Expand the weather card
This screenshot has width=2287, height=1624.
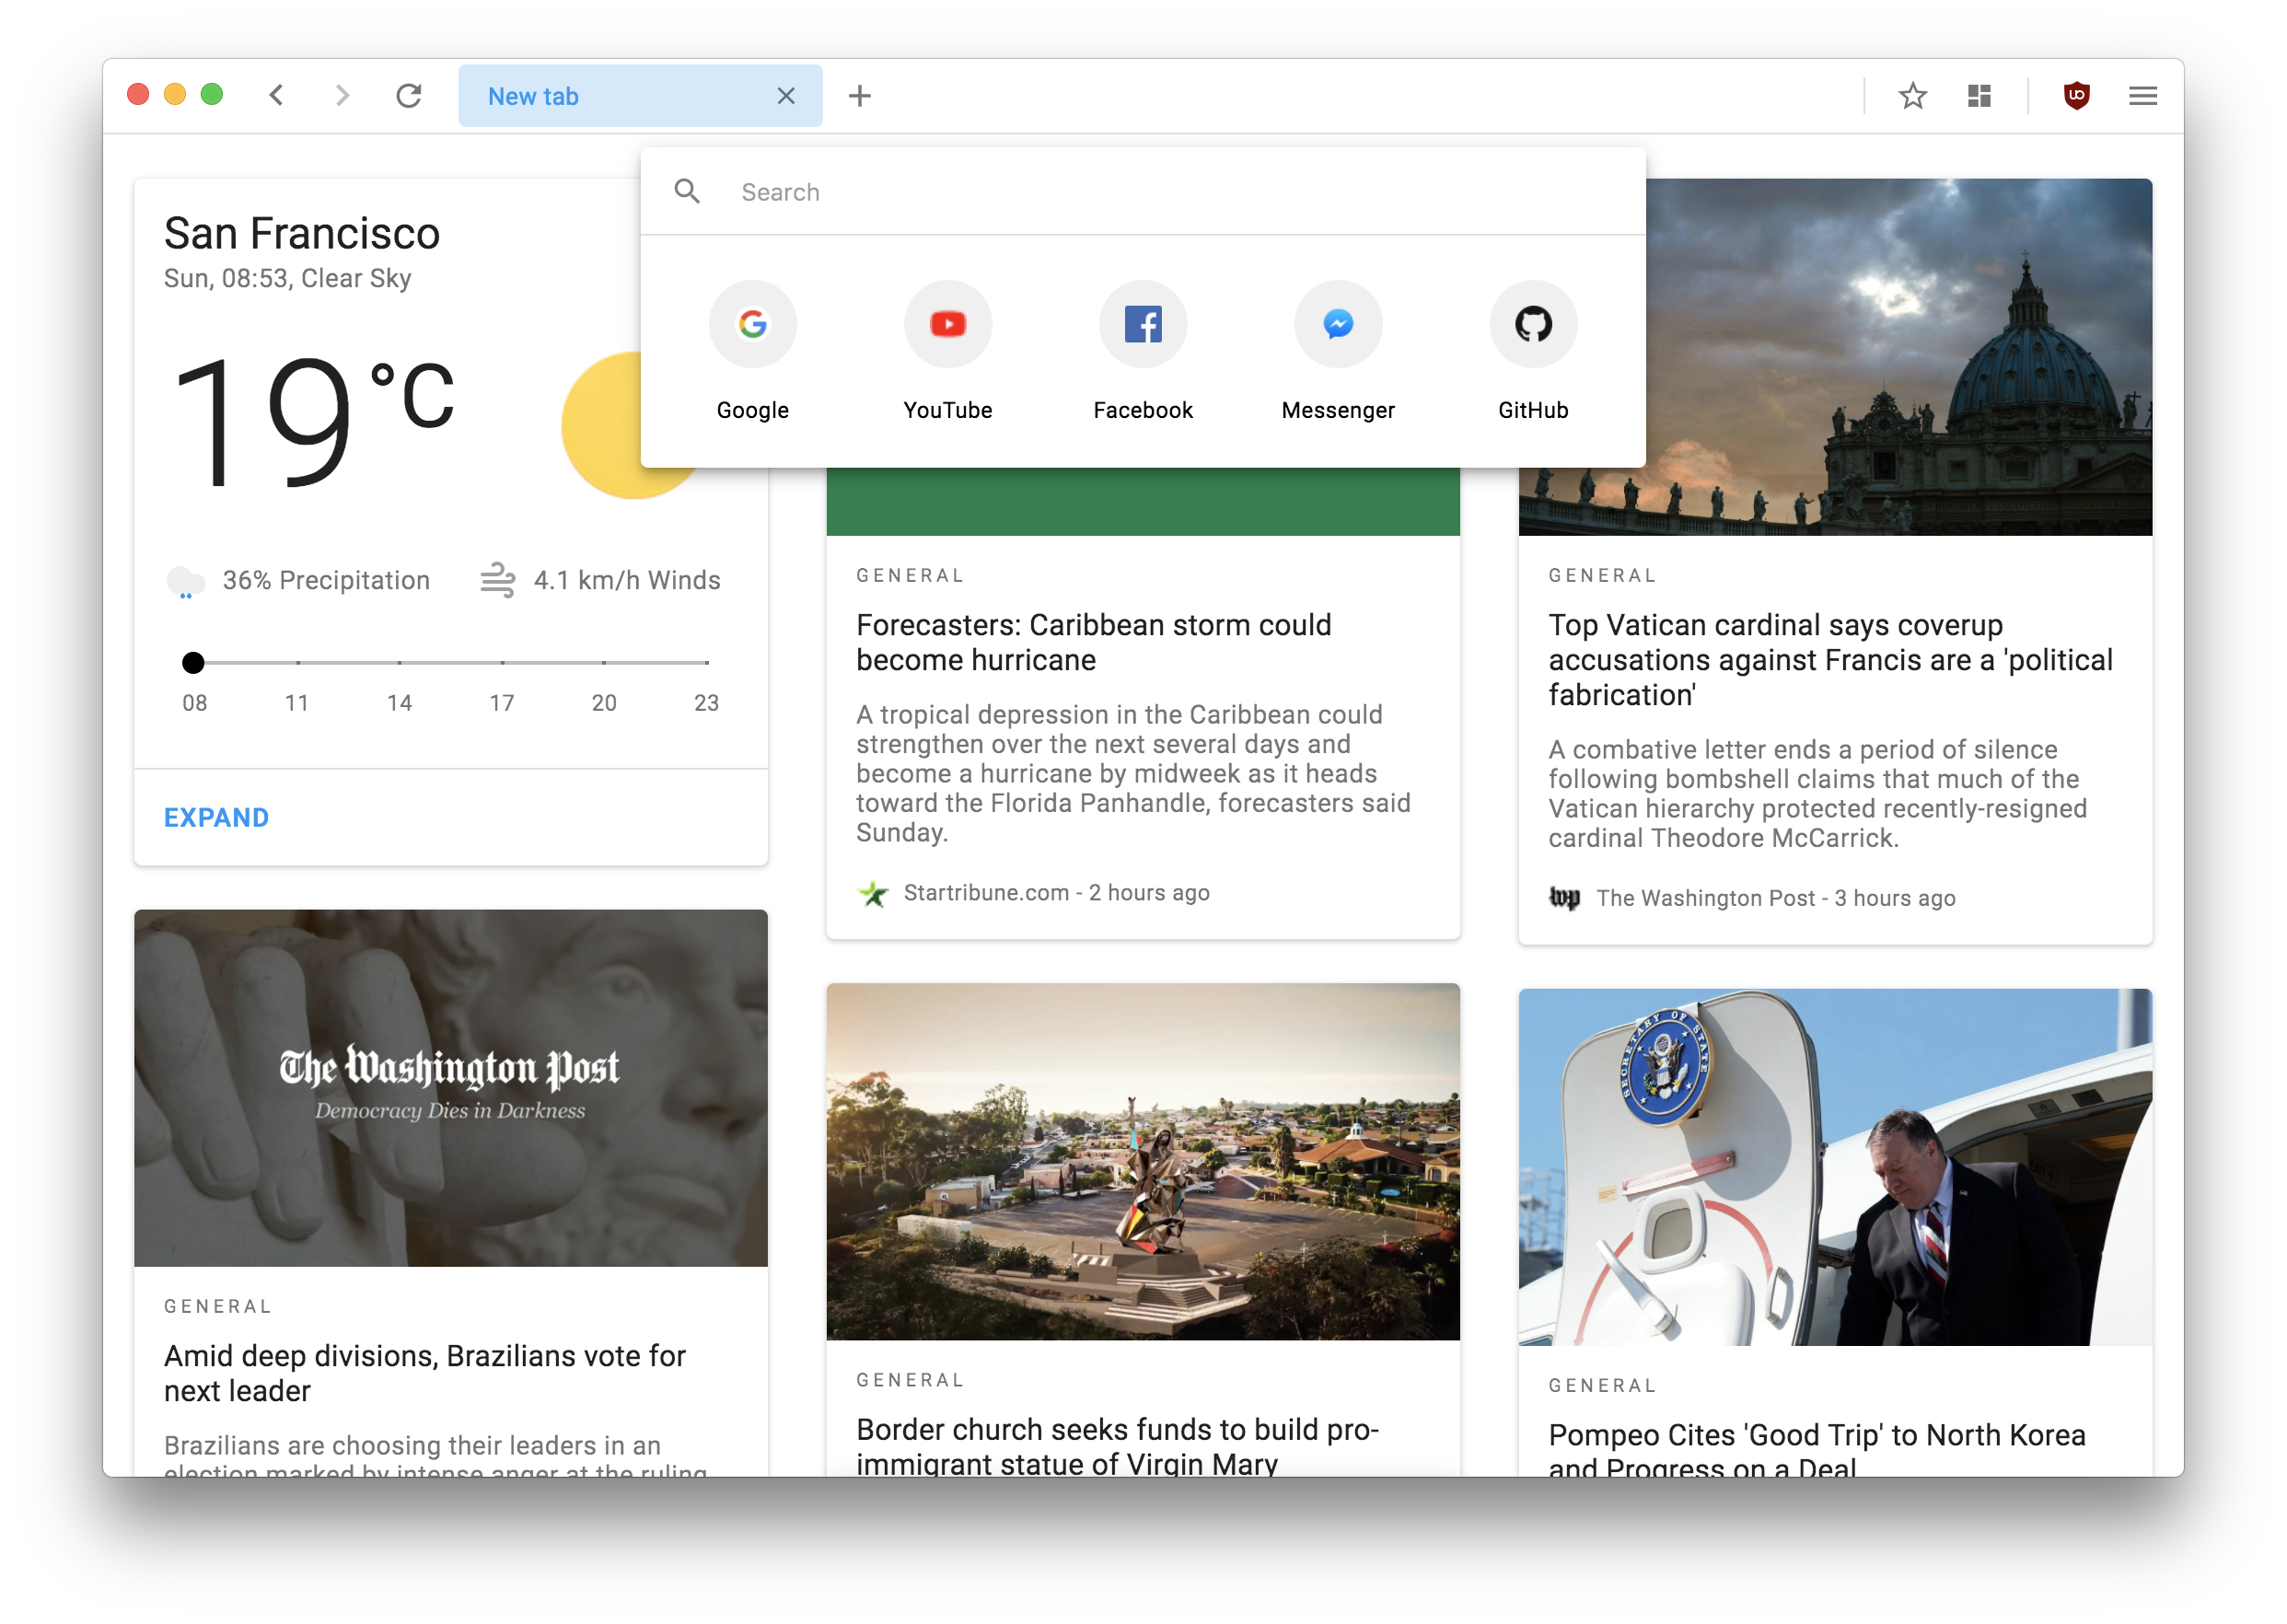click(216, 817)
